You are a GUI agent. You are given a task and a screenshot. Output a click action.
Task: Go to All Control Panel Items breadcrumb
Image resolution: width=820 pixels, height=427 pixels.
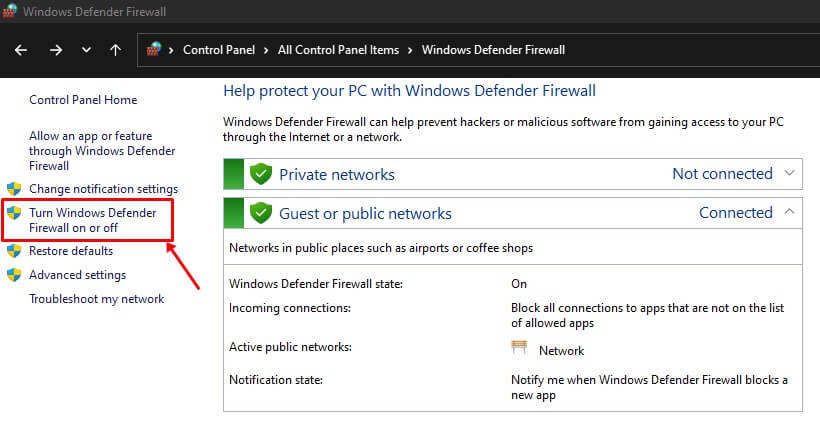338,50
